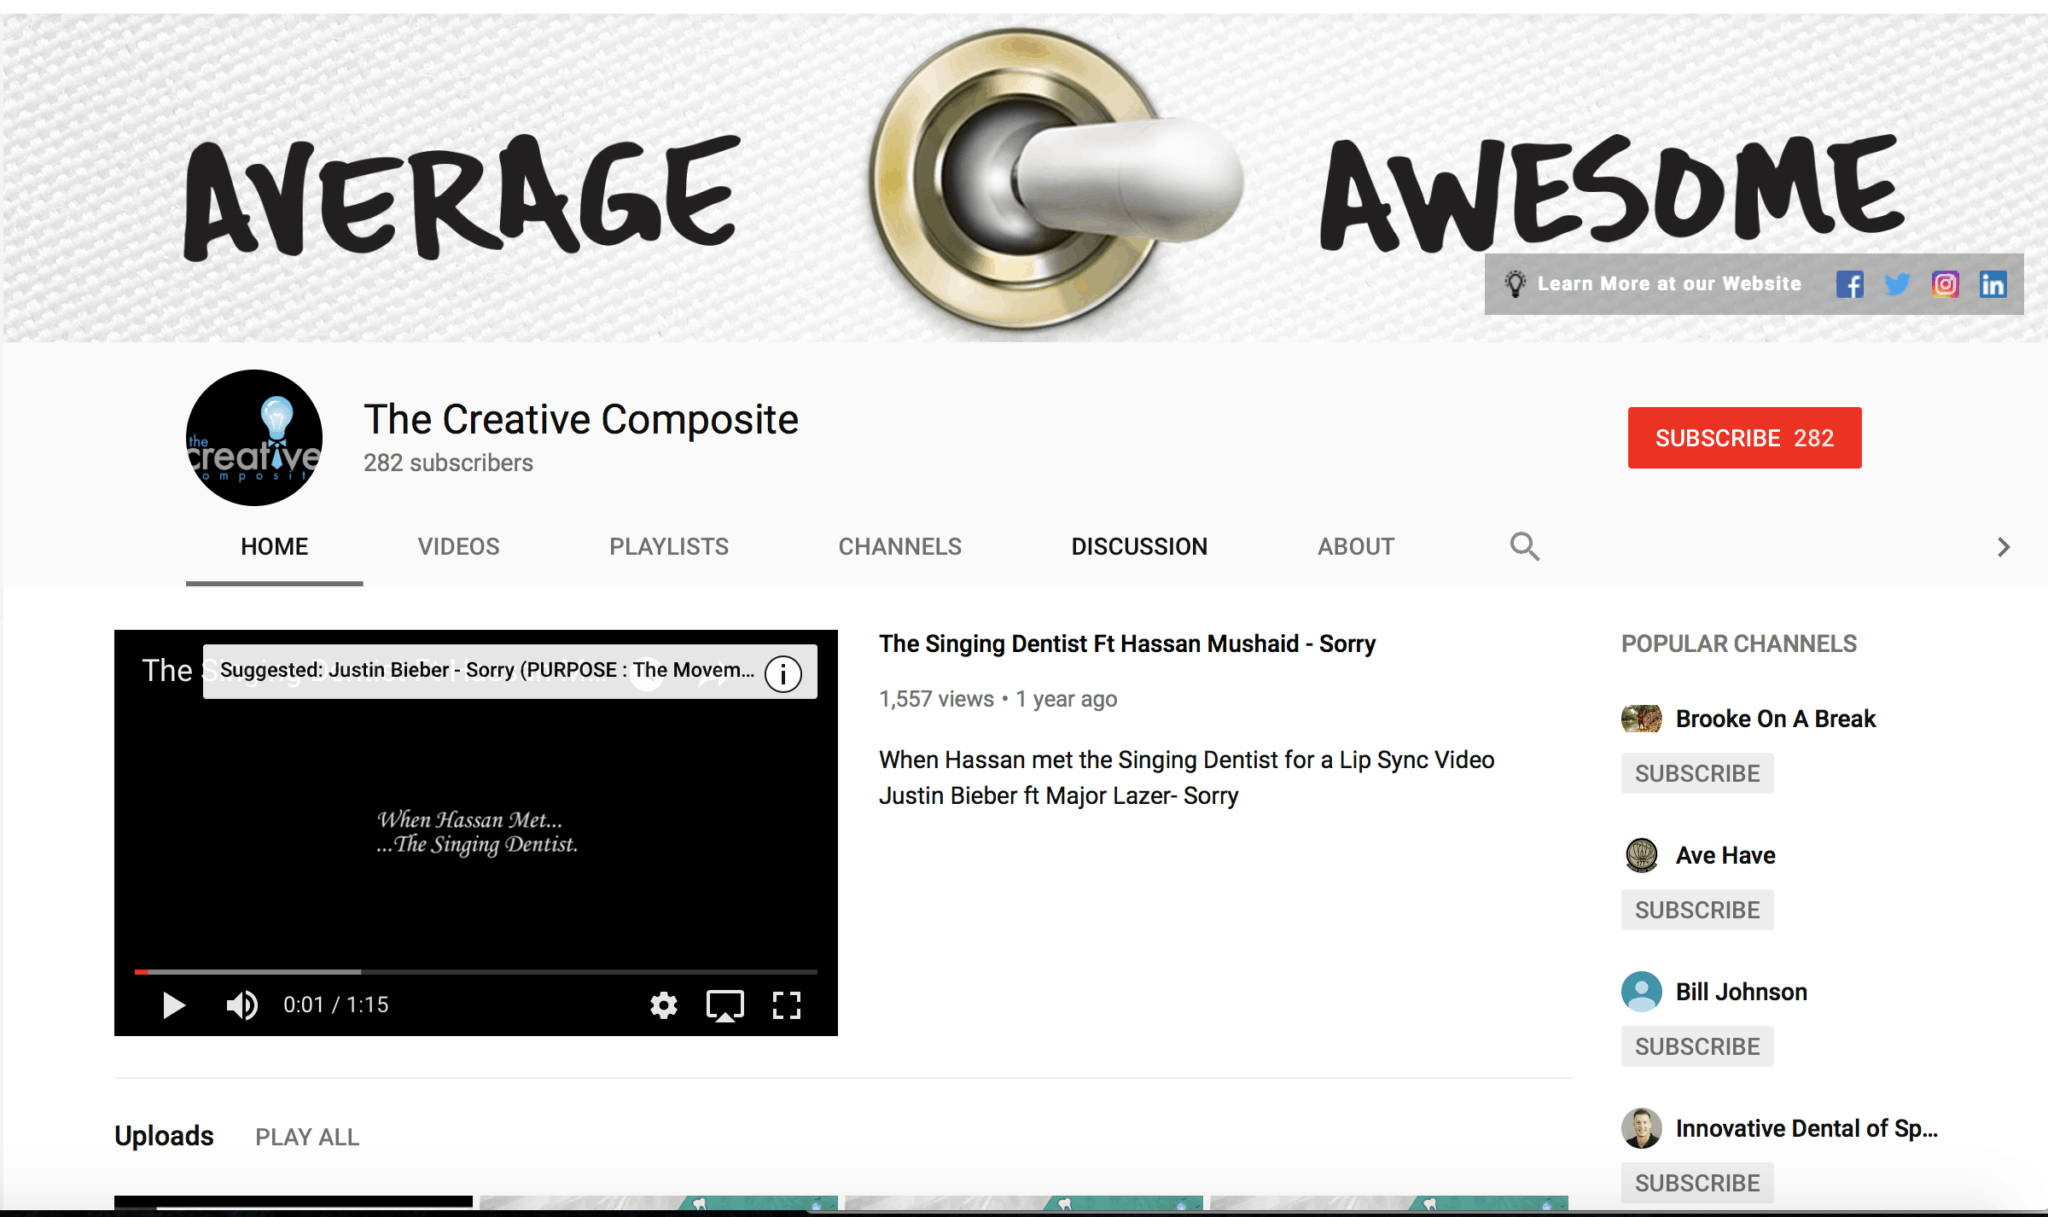This screenshot has height=1217, width=2048.
Task: Switch to the PLAYLISTS tab
Action: click(x=669, y=547)
